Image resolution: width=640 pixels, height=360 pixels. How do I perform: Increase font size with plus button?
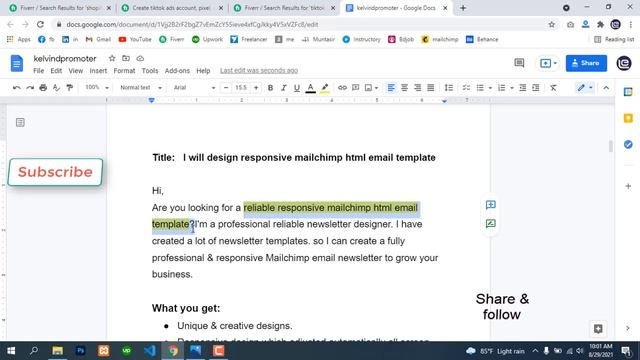pyautogui.click(x=256, y=87)
